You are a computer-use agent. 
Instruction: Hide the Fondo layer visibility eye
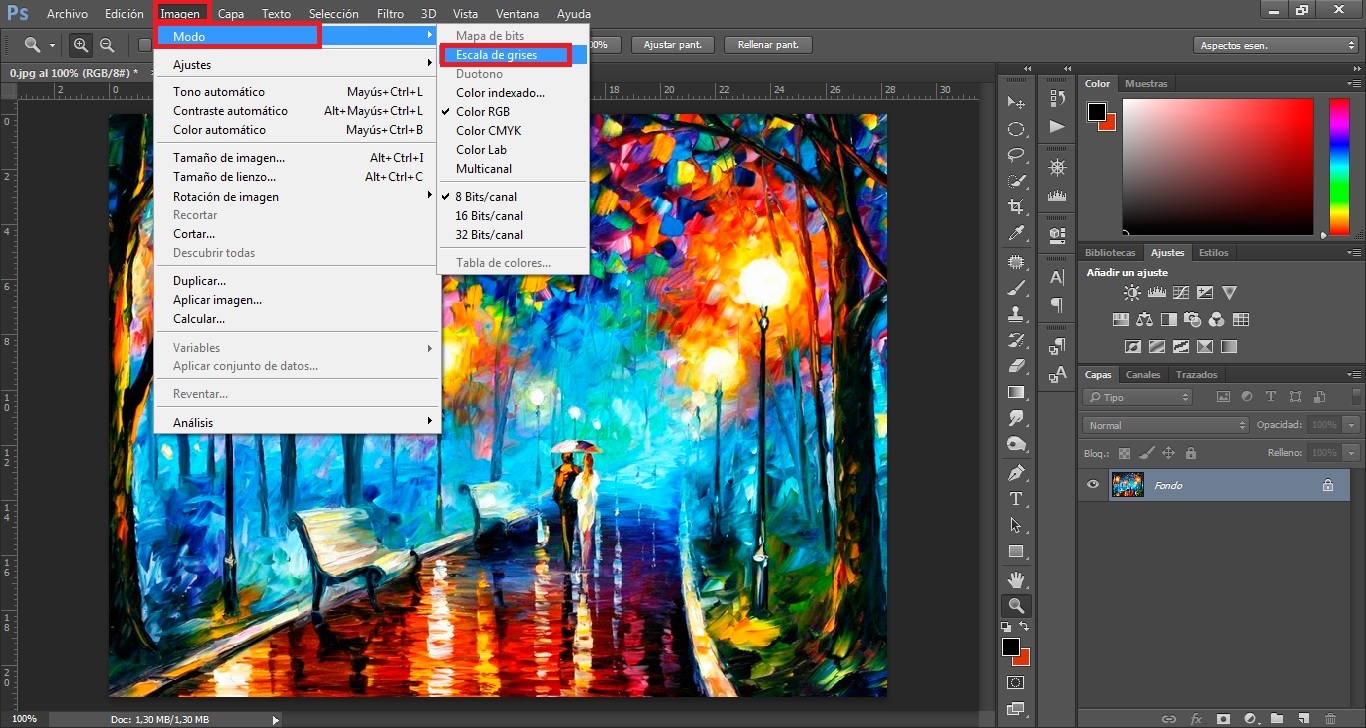click(1093, 485)
